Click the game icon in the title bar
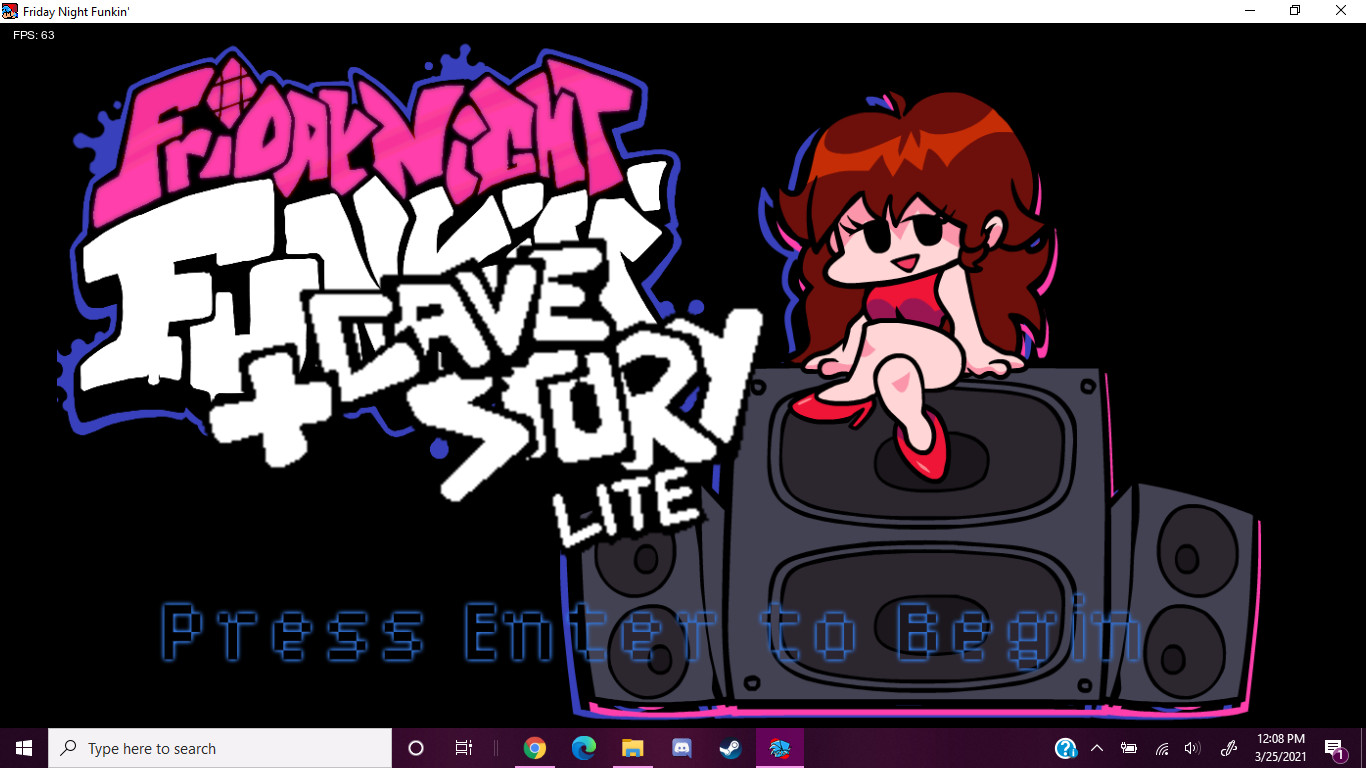 pyautogui.click(x=11, y=11)
